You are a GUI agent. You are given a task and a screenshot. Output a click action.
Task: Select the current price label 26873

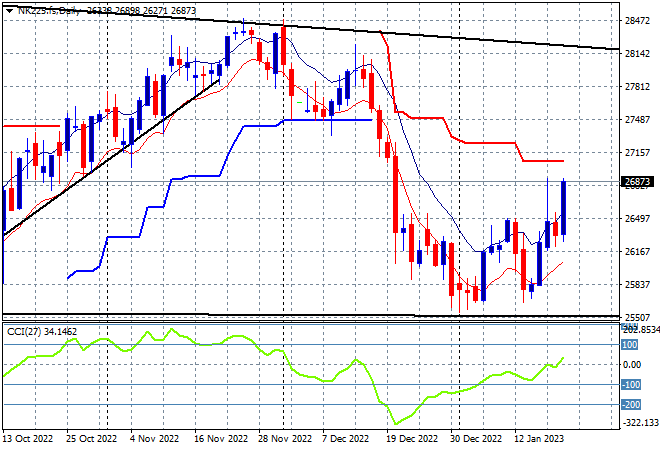point(637,182)
